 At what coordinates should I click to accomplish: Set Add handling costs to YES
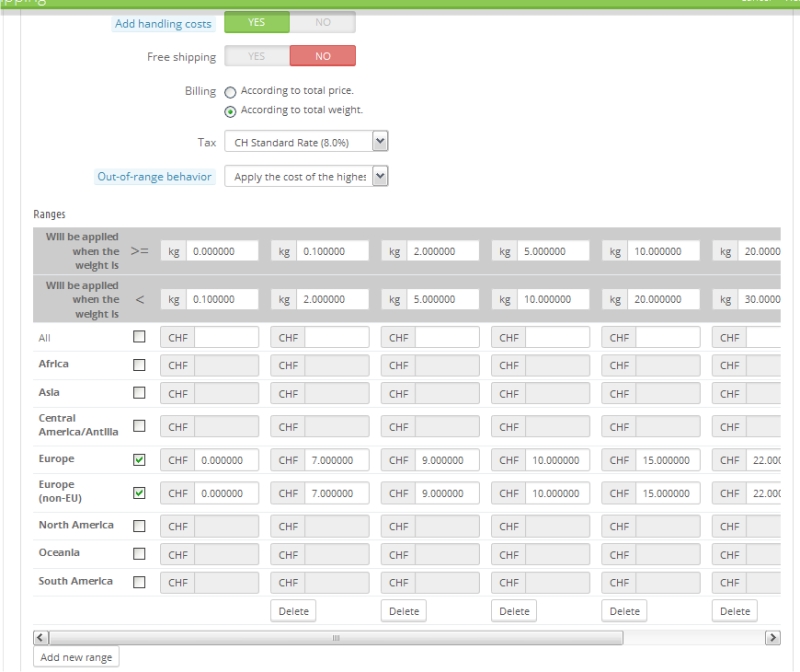coord(257,22)
